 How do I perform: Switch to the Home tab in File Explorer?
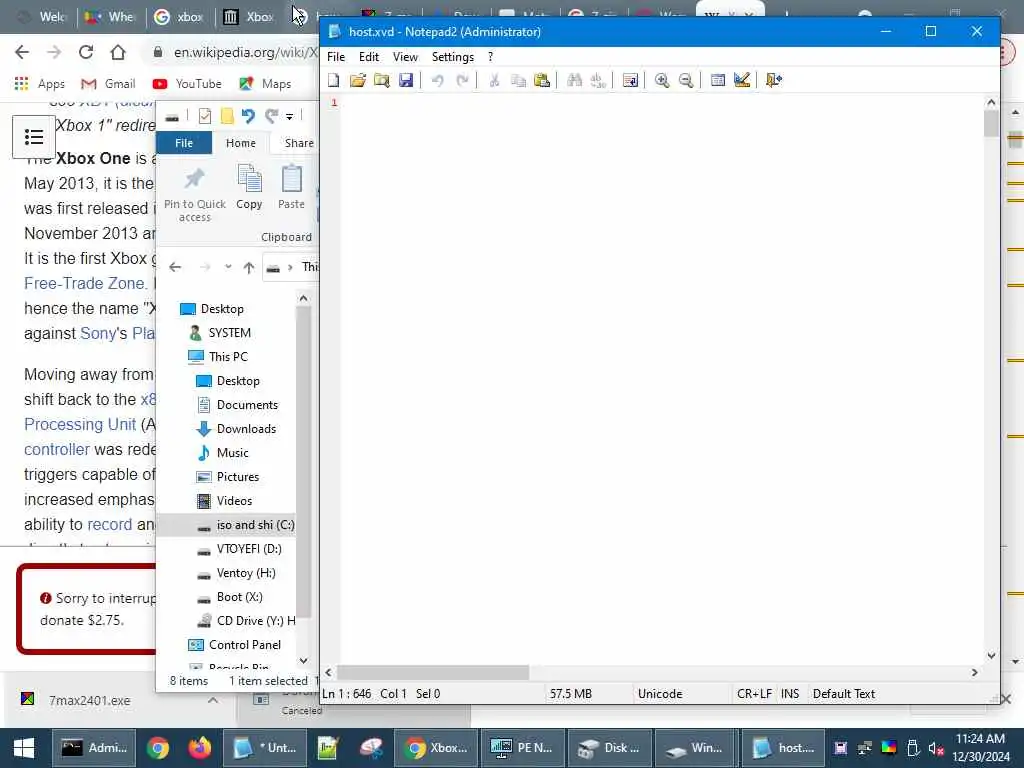tap(241, 143)
